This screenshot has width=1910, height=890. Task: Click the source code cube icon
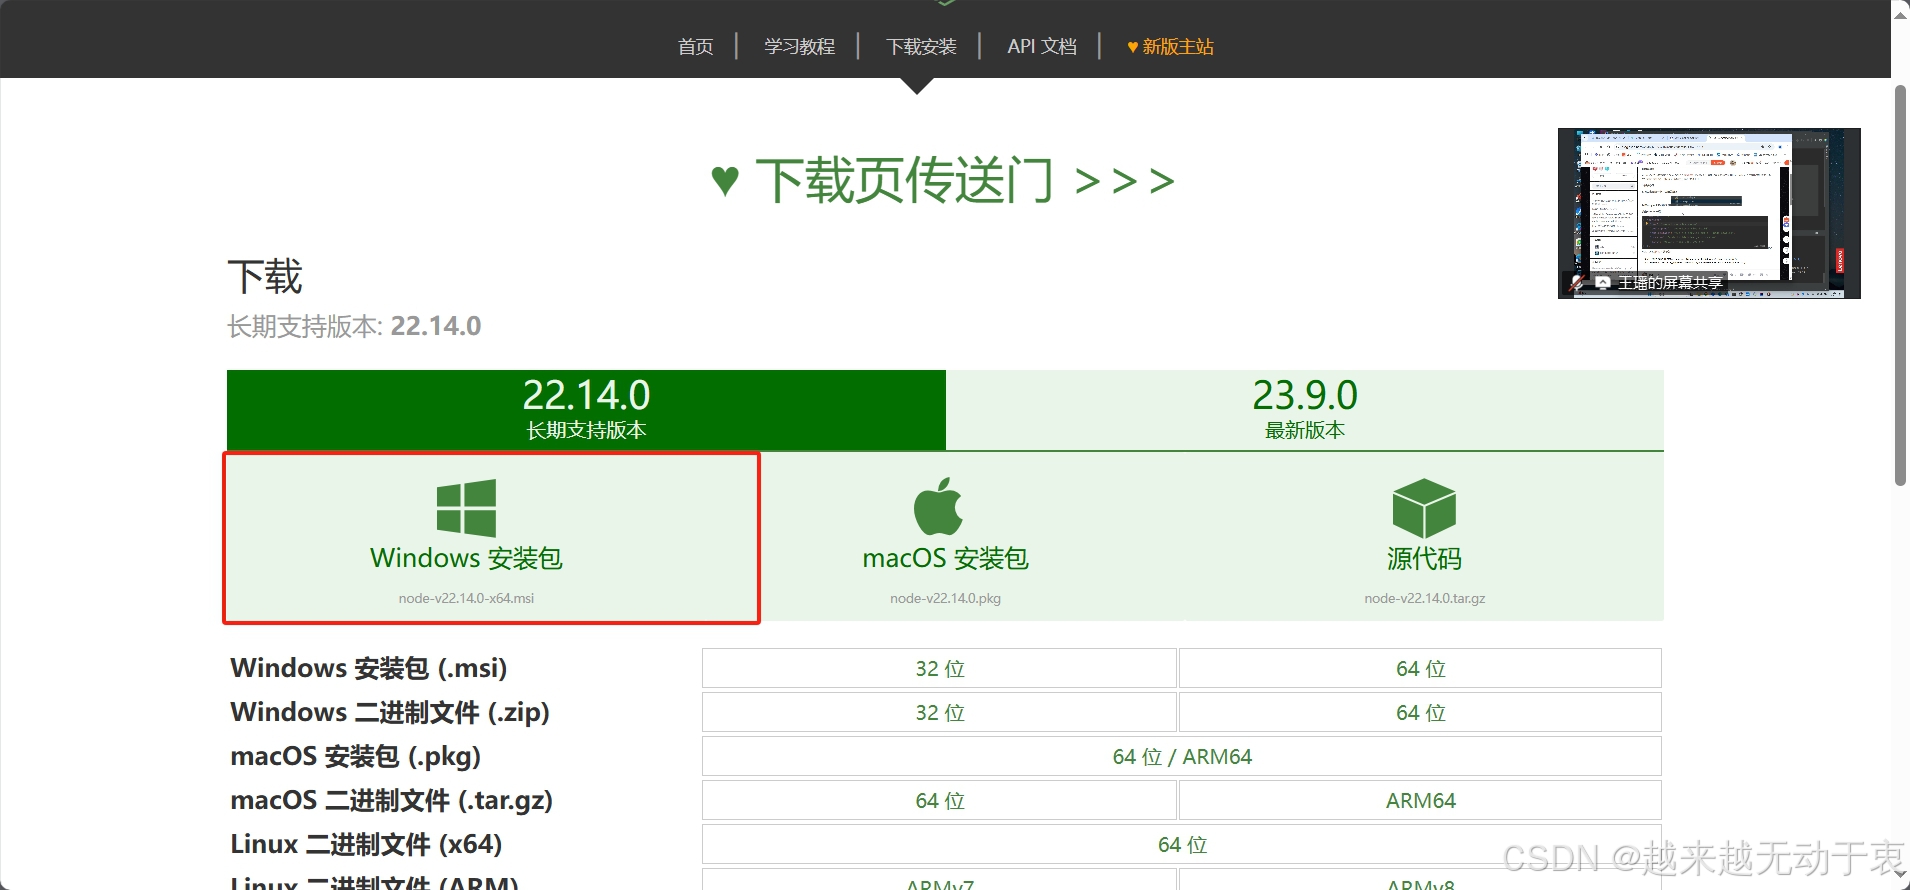tap(1424, 508)
